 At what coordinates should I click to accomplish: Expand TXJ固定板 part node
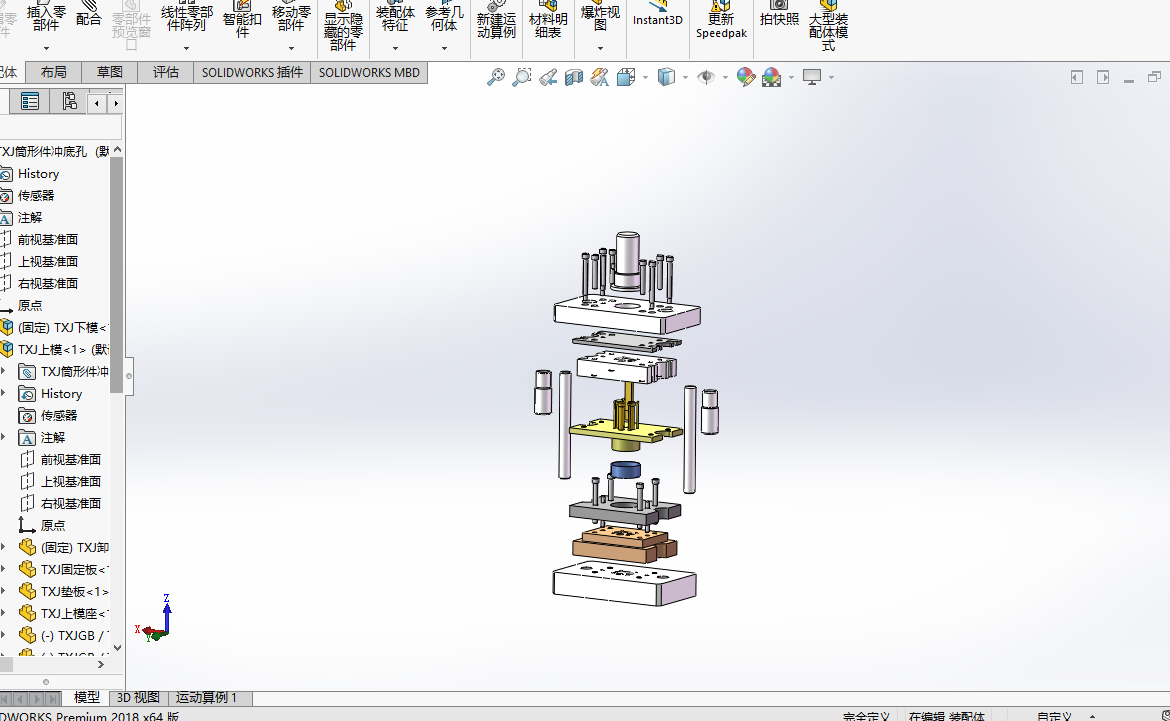click(4, 569)
